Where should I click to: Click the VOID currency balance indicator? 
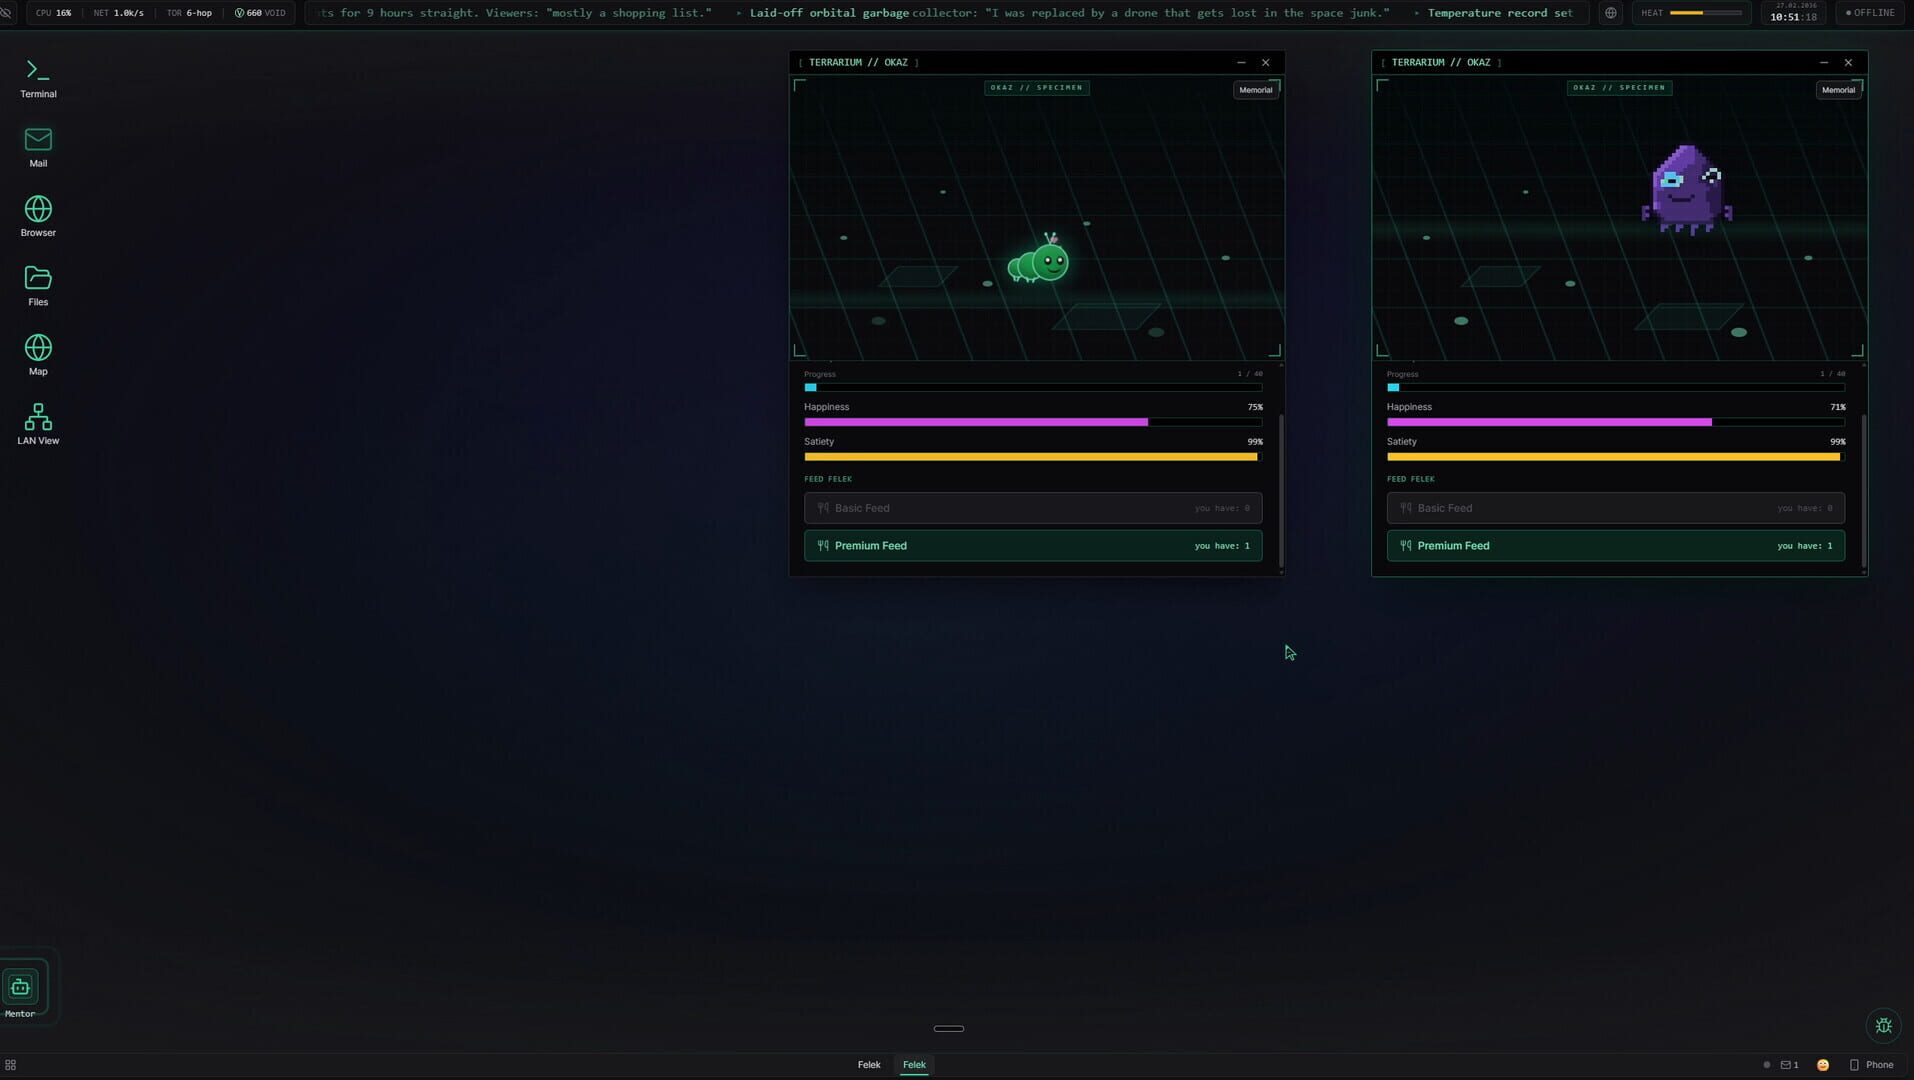[x=260, y=13]
